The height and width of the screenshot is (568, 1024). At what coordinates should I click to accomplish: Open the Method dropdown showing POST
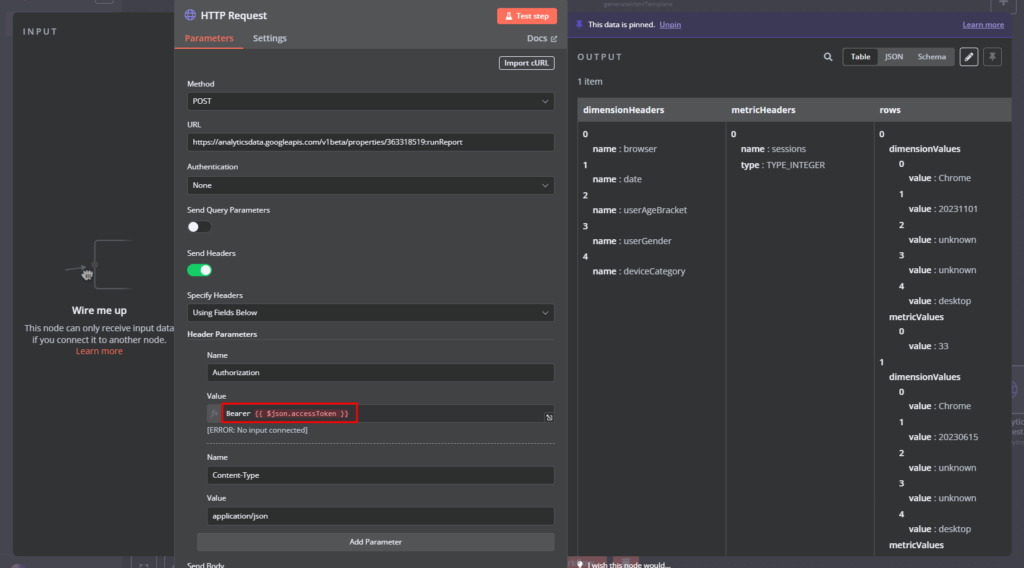tap(370, 101)
